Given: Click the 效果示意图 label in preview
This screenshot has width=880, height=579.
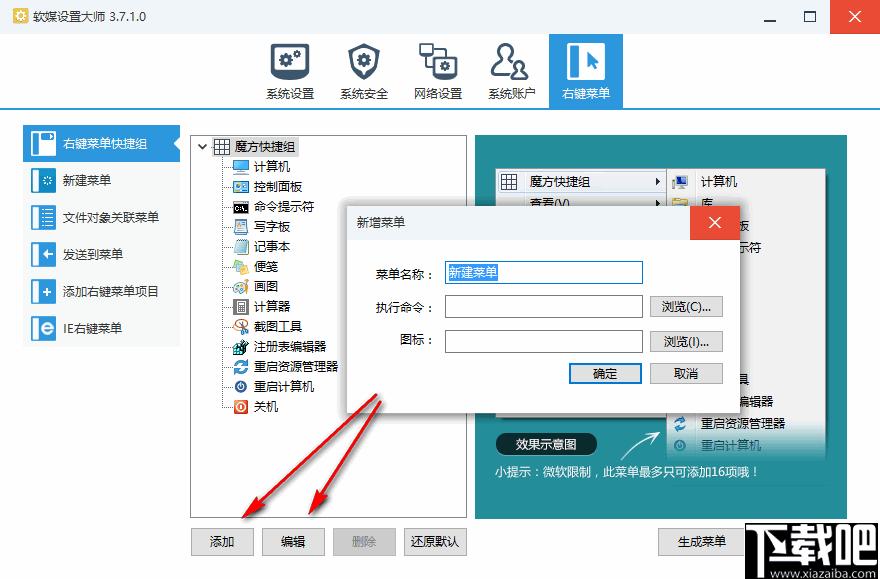Looking at the screenshot, I should (546, 444).
